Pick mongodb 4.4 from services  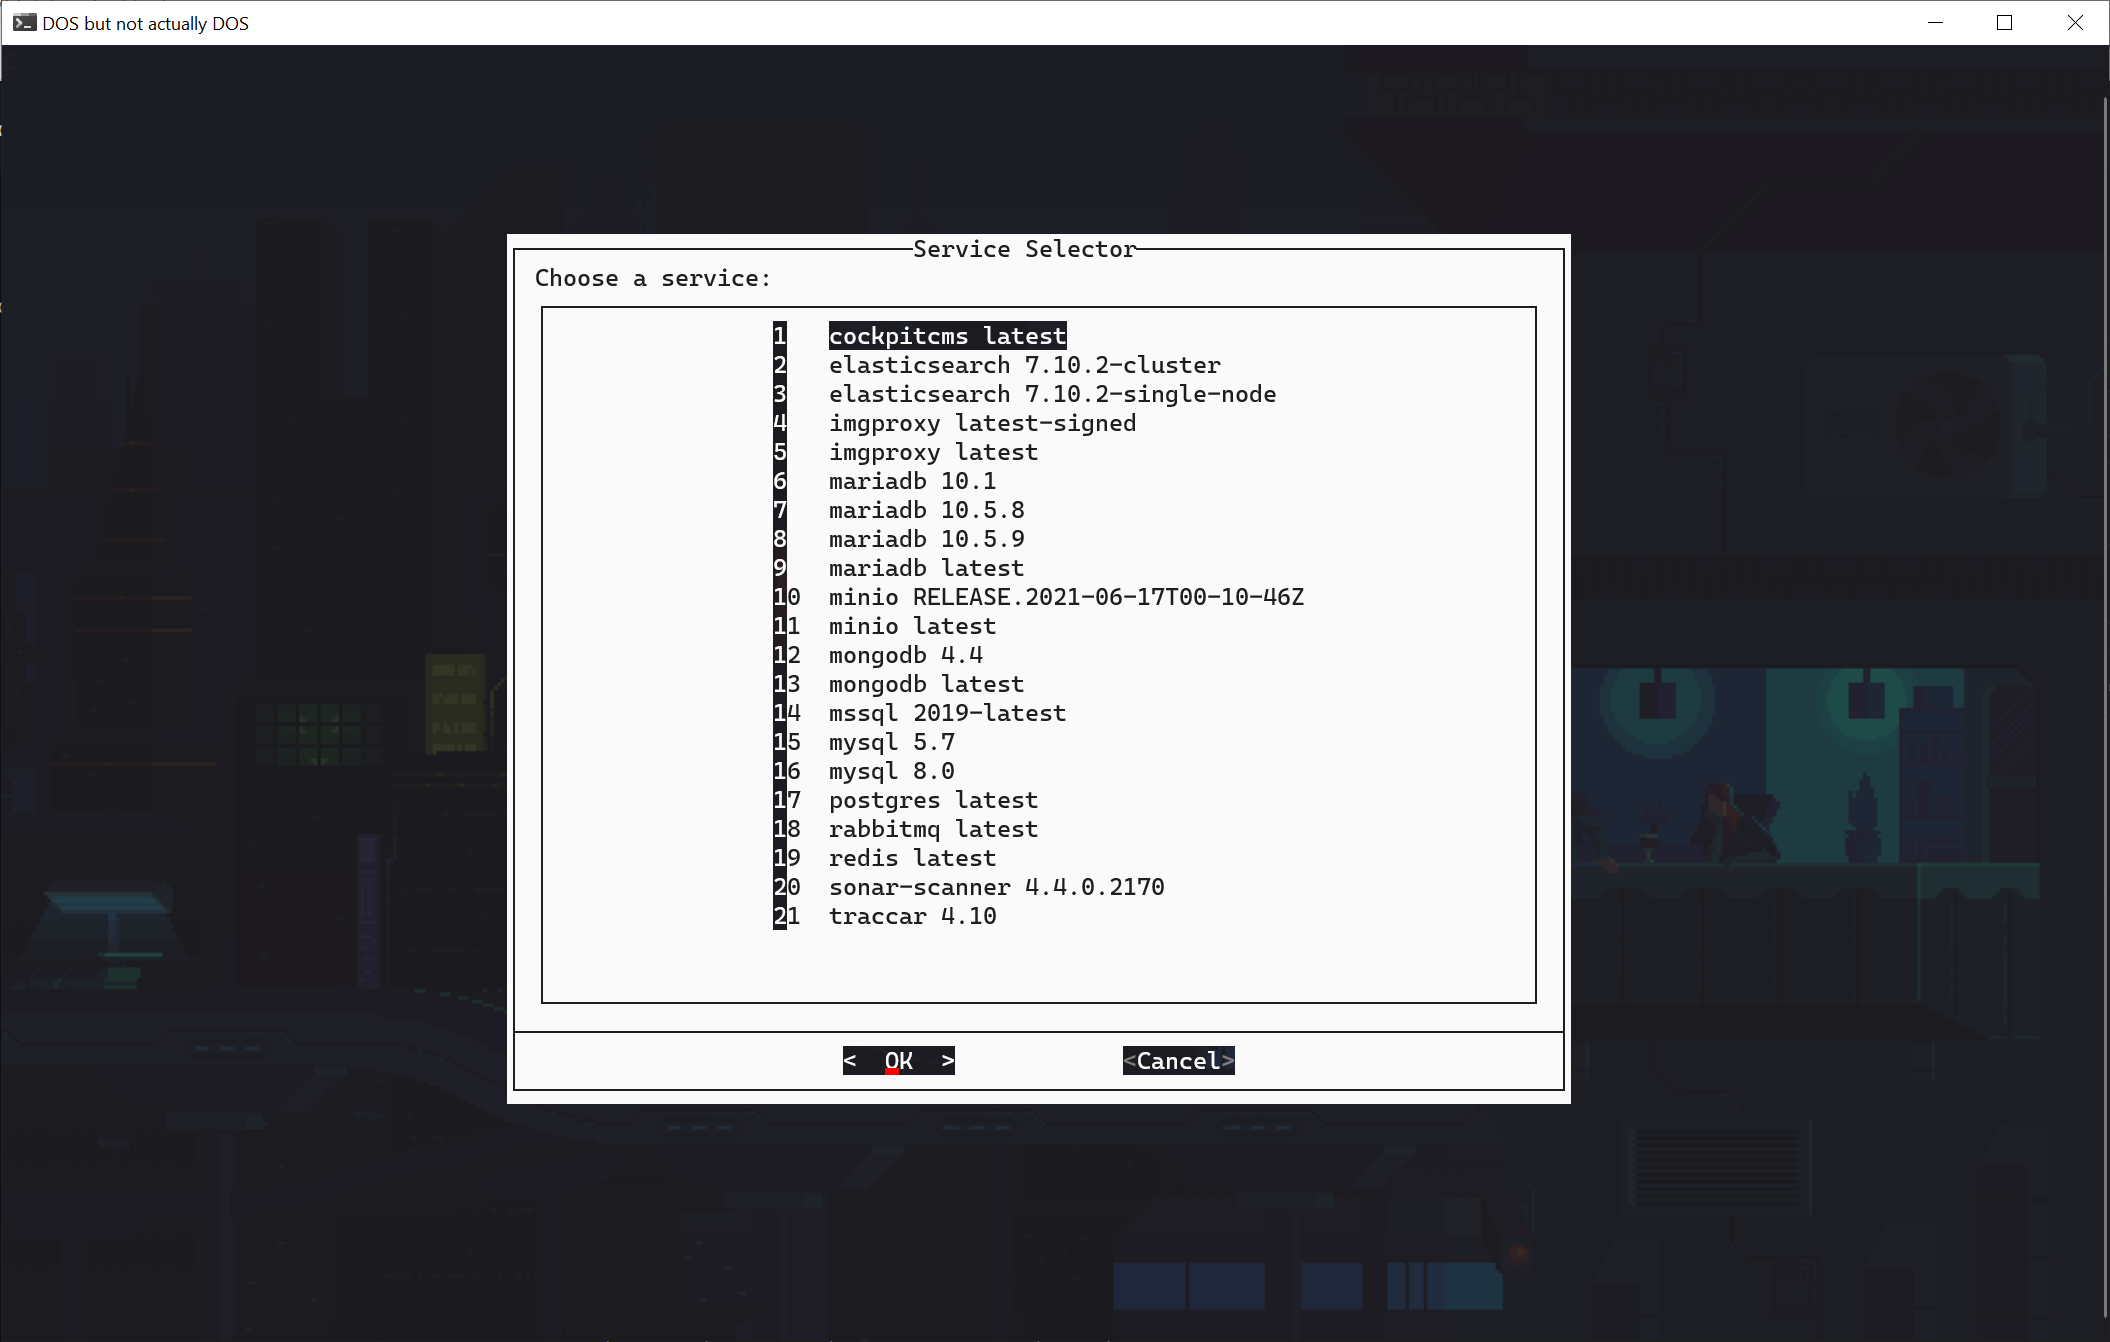(905, 655)
